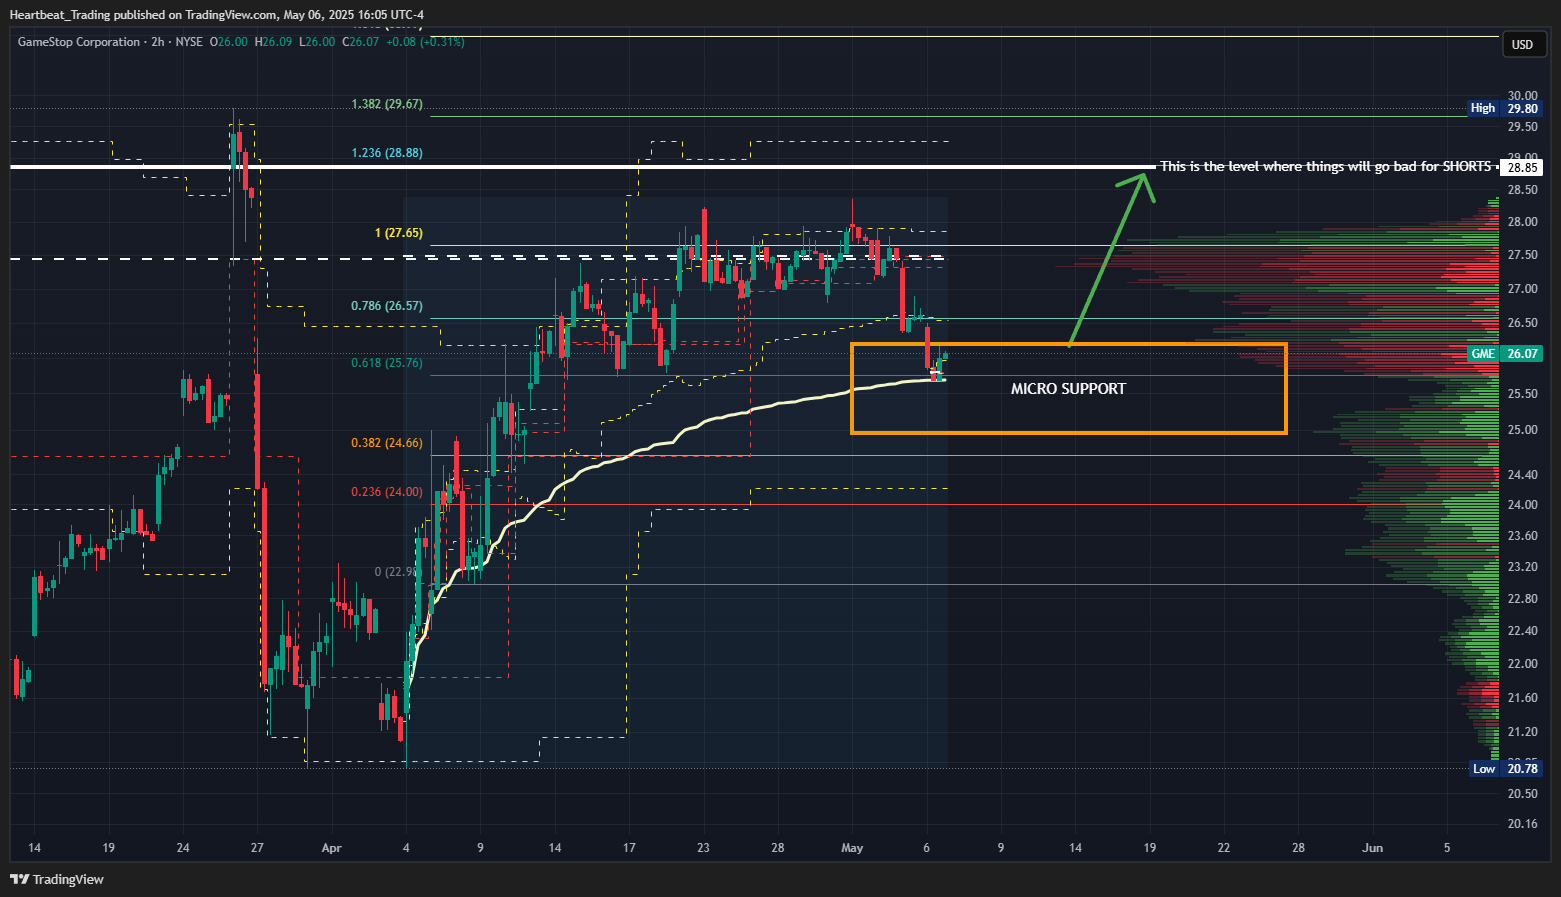Click the 2h interval label in chart legend
The height and width of the screenshot is (897, 1561).
[x=158, y=42]
